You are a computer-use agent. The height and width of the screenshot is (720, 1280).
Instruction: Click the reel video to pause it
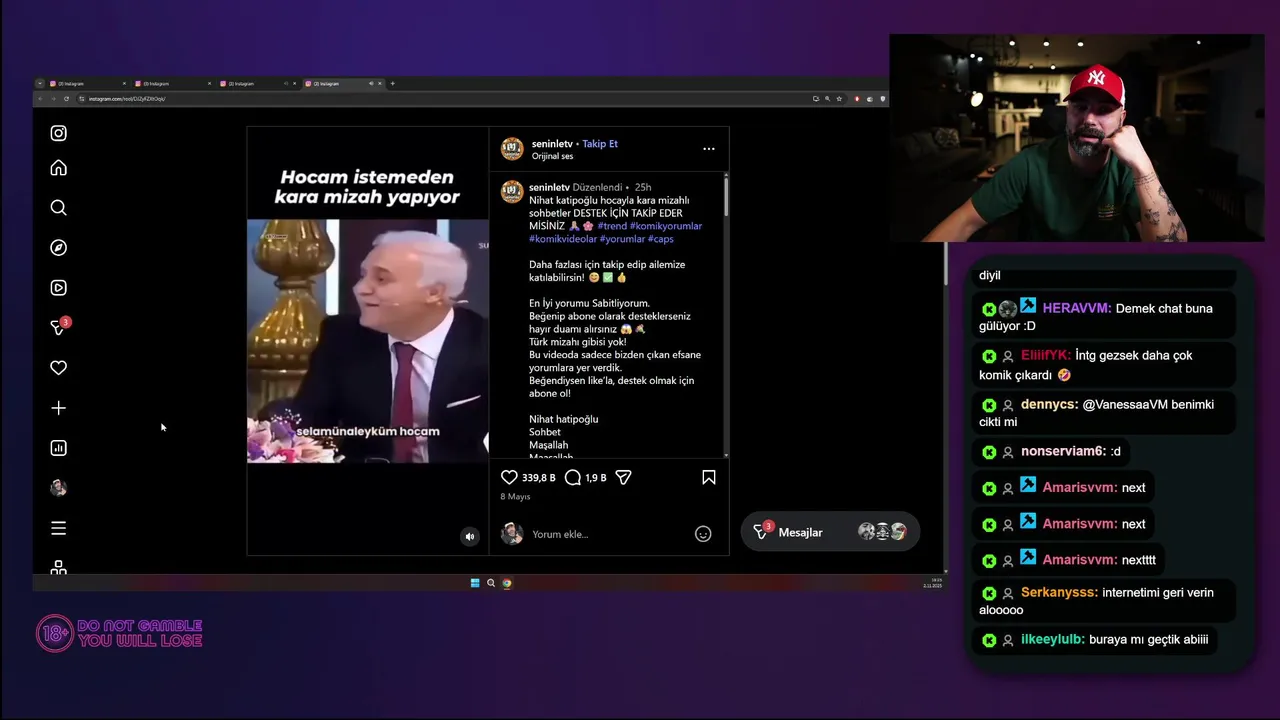[x=368, y=340]
